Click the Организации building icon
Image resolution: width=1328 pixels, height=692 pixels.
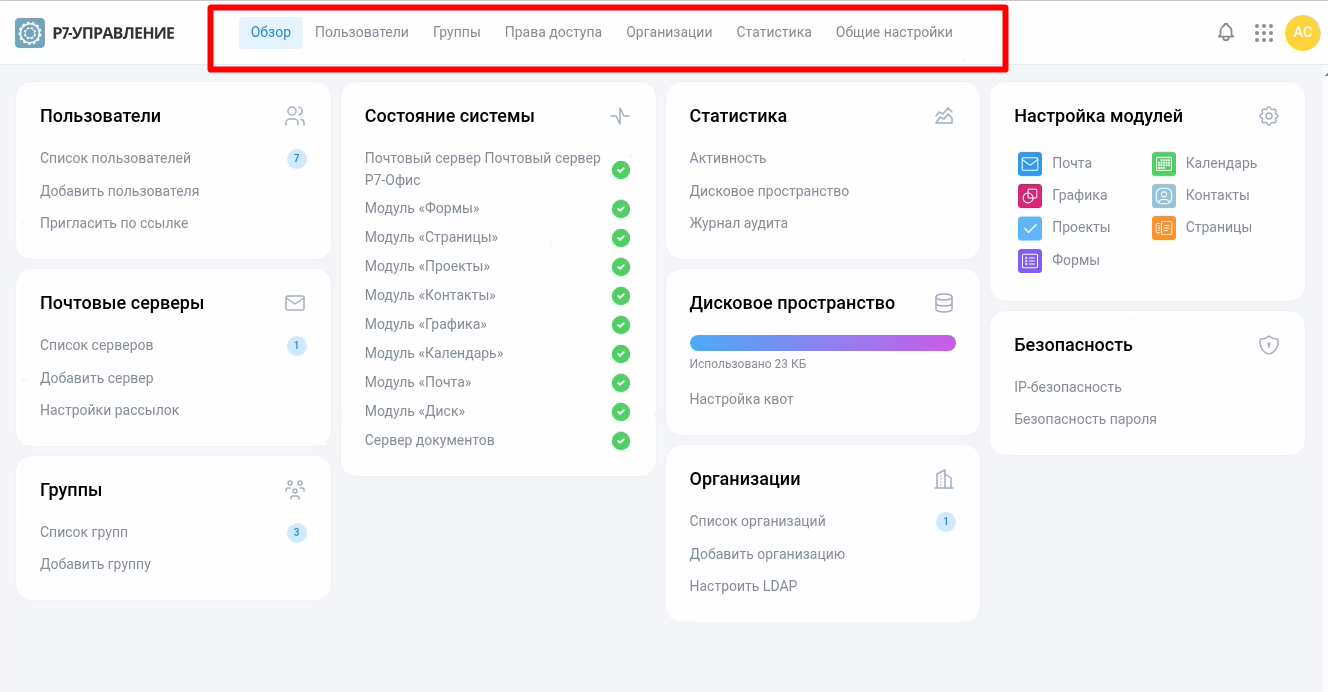pyautogui.click(x=944, y=479)
